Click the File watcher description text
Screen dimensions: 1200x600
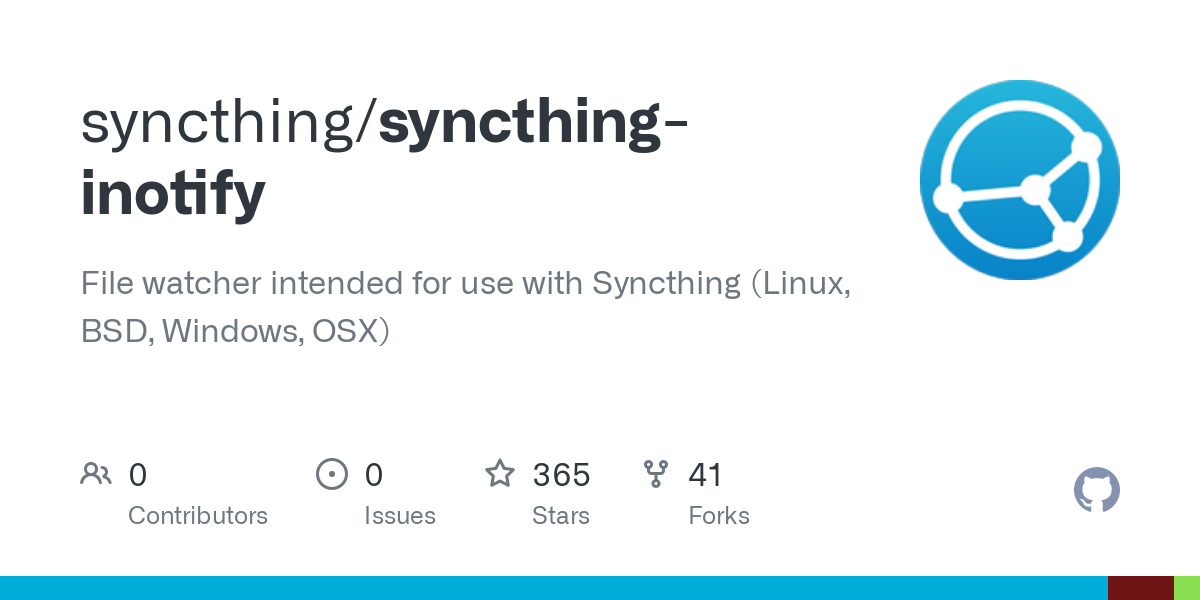click(x=466, y=306)
